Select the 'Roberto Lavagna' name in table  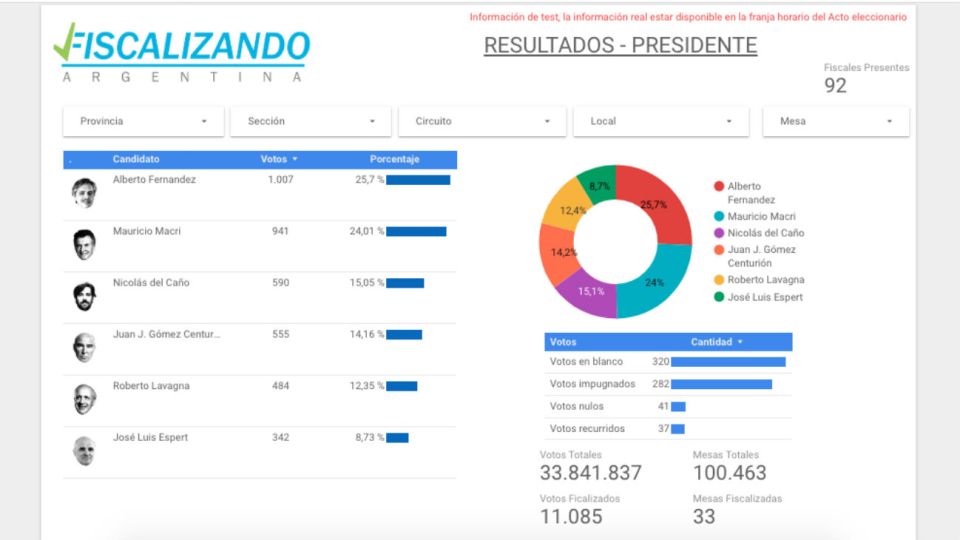(x=151, y=386)
